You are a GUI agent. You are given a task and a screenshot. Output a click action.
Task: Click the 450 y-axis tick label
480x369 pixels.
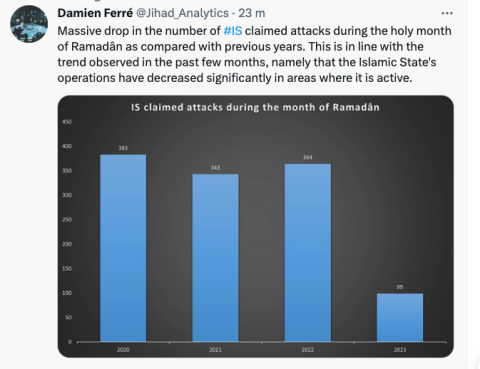click(67, 122)
